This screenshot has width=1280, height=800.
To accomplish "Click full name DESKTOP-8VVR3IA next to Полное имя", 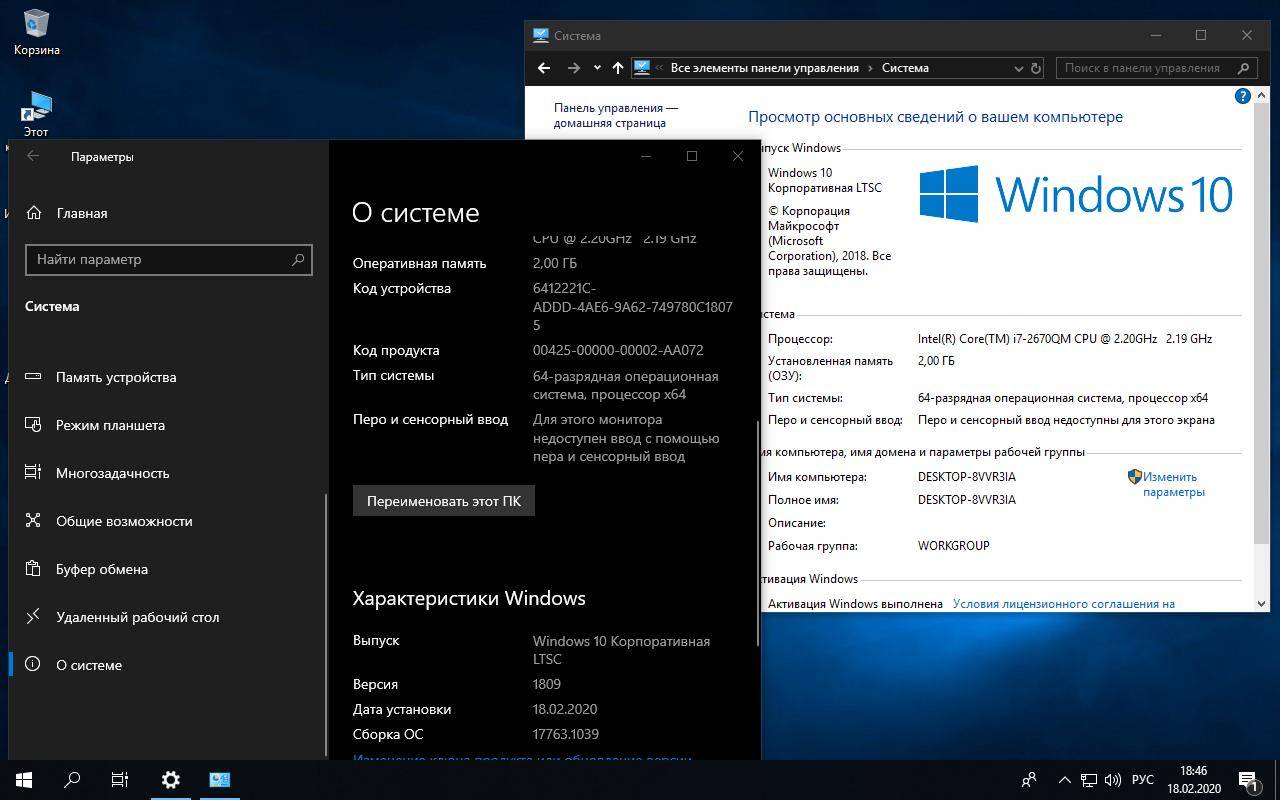I will [967, 500].
